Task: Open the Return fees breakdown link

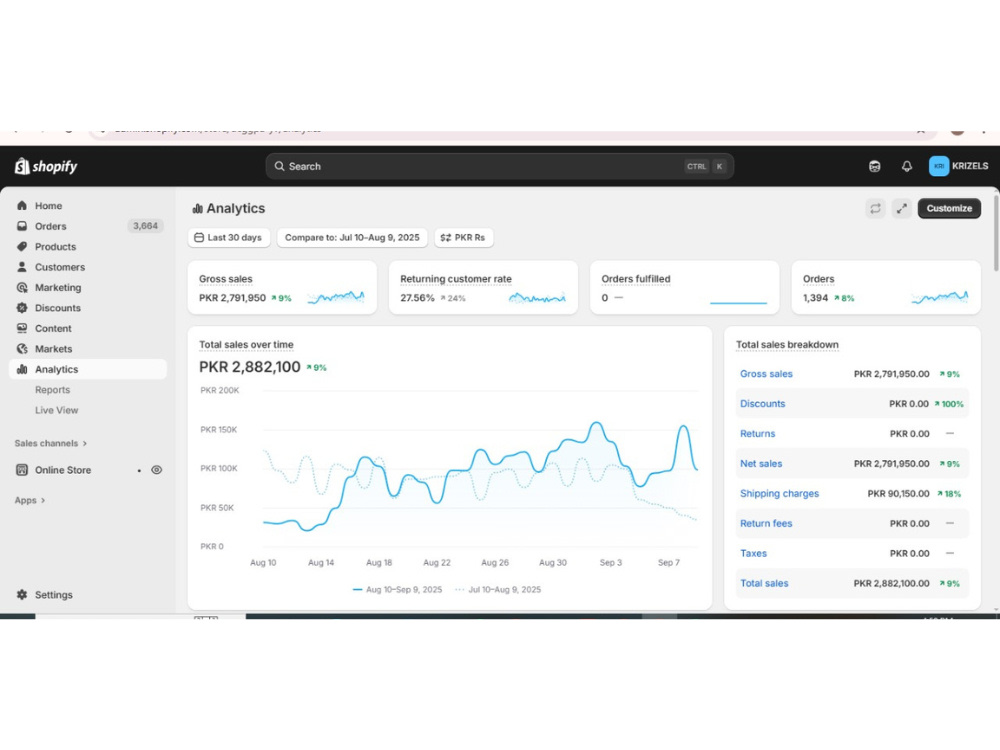Action: point(766,524)
